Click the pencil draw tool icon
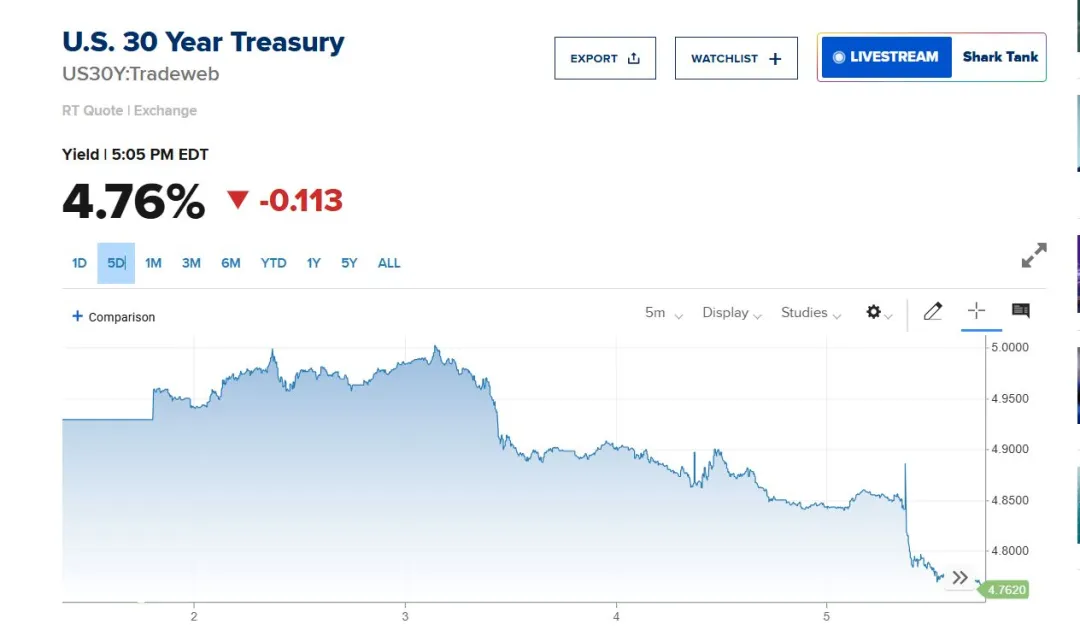The height and width of the screenshot is (630, 1080). tap(932, 312)
